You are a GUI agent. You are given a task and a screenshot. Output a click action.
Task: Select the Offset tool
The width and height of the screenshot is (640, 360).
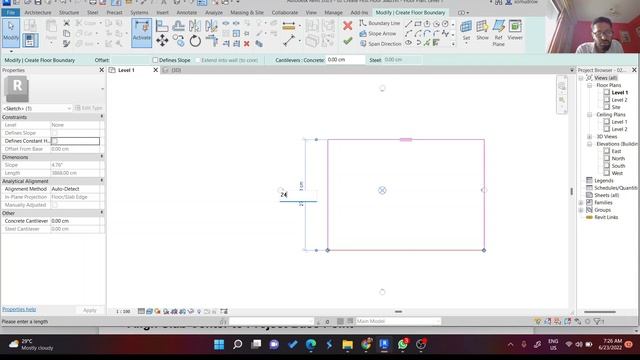pyautogui.click(x=178, y=26)
